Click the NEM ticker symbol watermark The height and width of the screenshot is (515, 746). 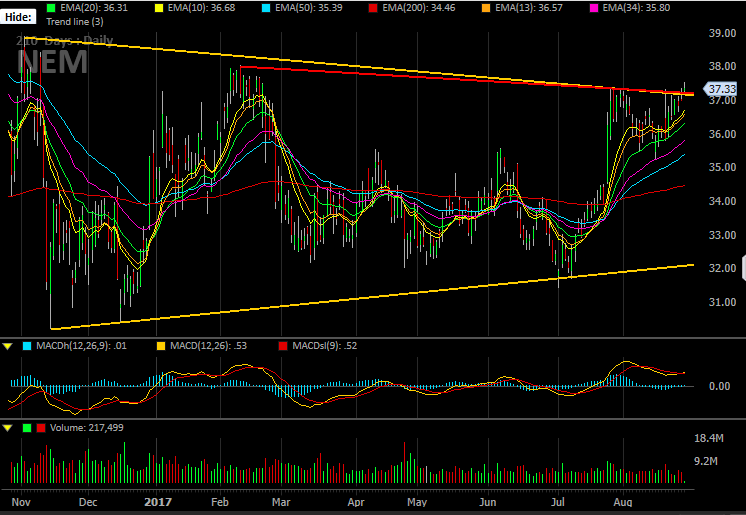(x=52, y=62)
